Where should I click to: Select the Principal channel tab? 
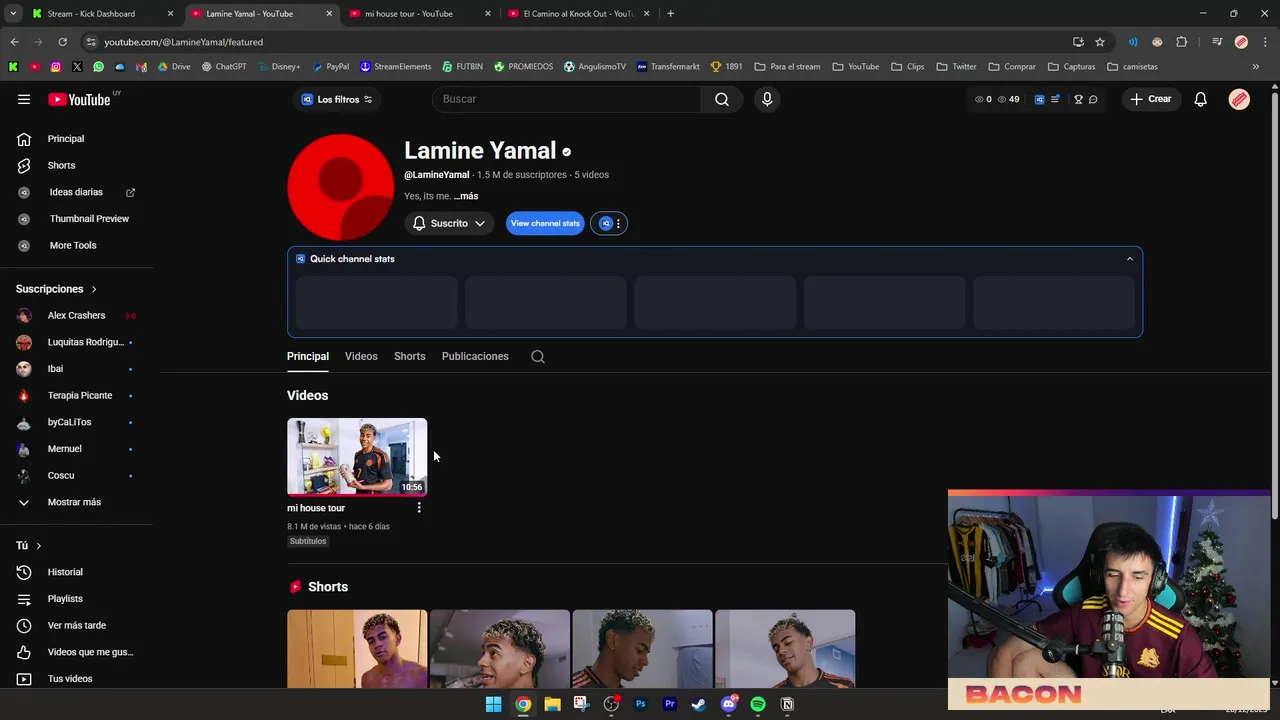[308, 356]
